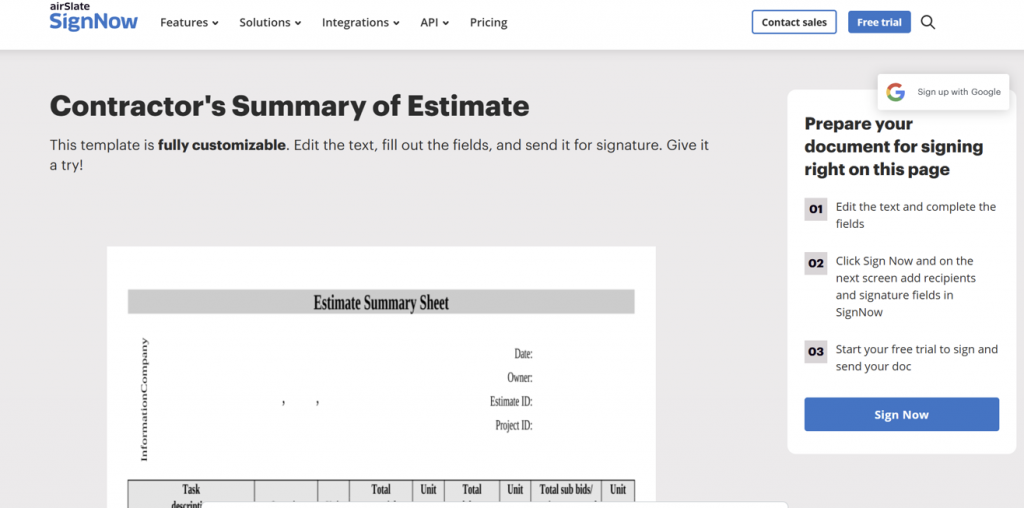The height and width of the screenshot is (508, 1024).
Task: Click the Google G logo icon
Action: (x=895, y=92)
